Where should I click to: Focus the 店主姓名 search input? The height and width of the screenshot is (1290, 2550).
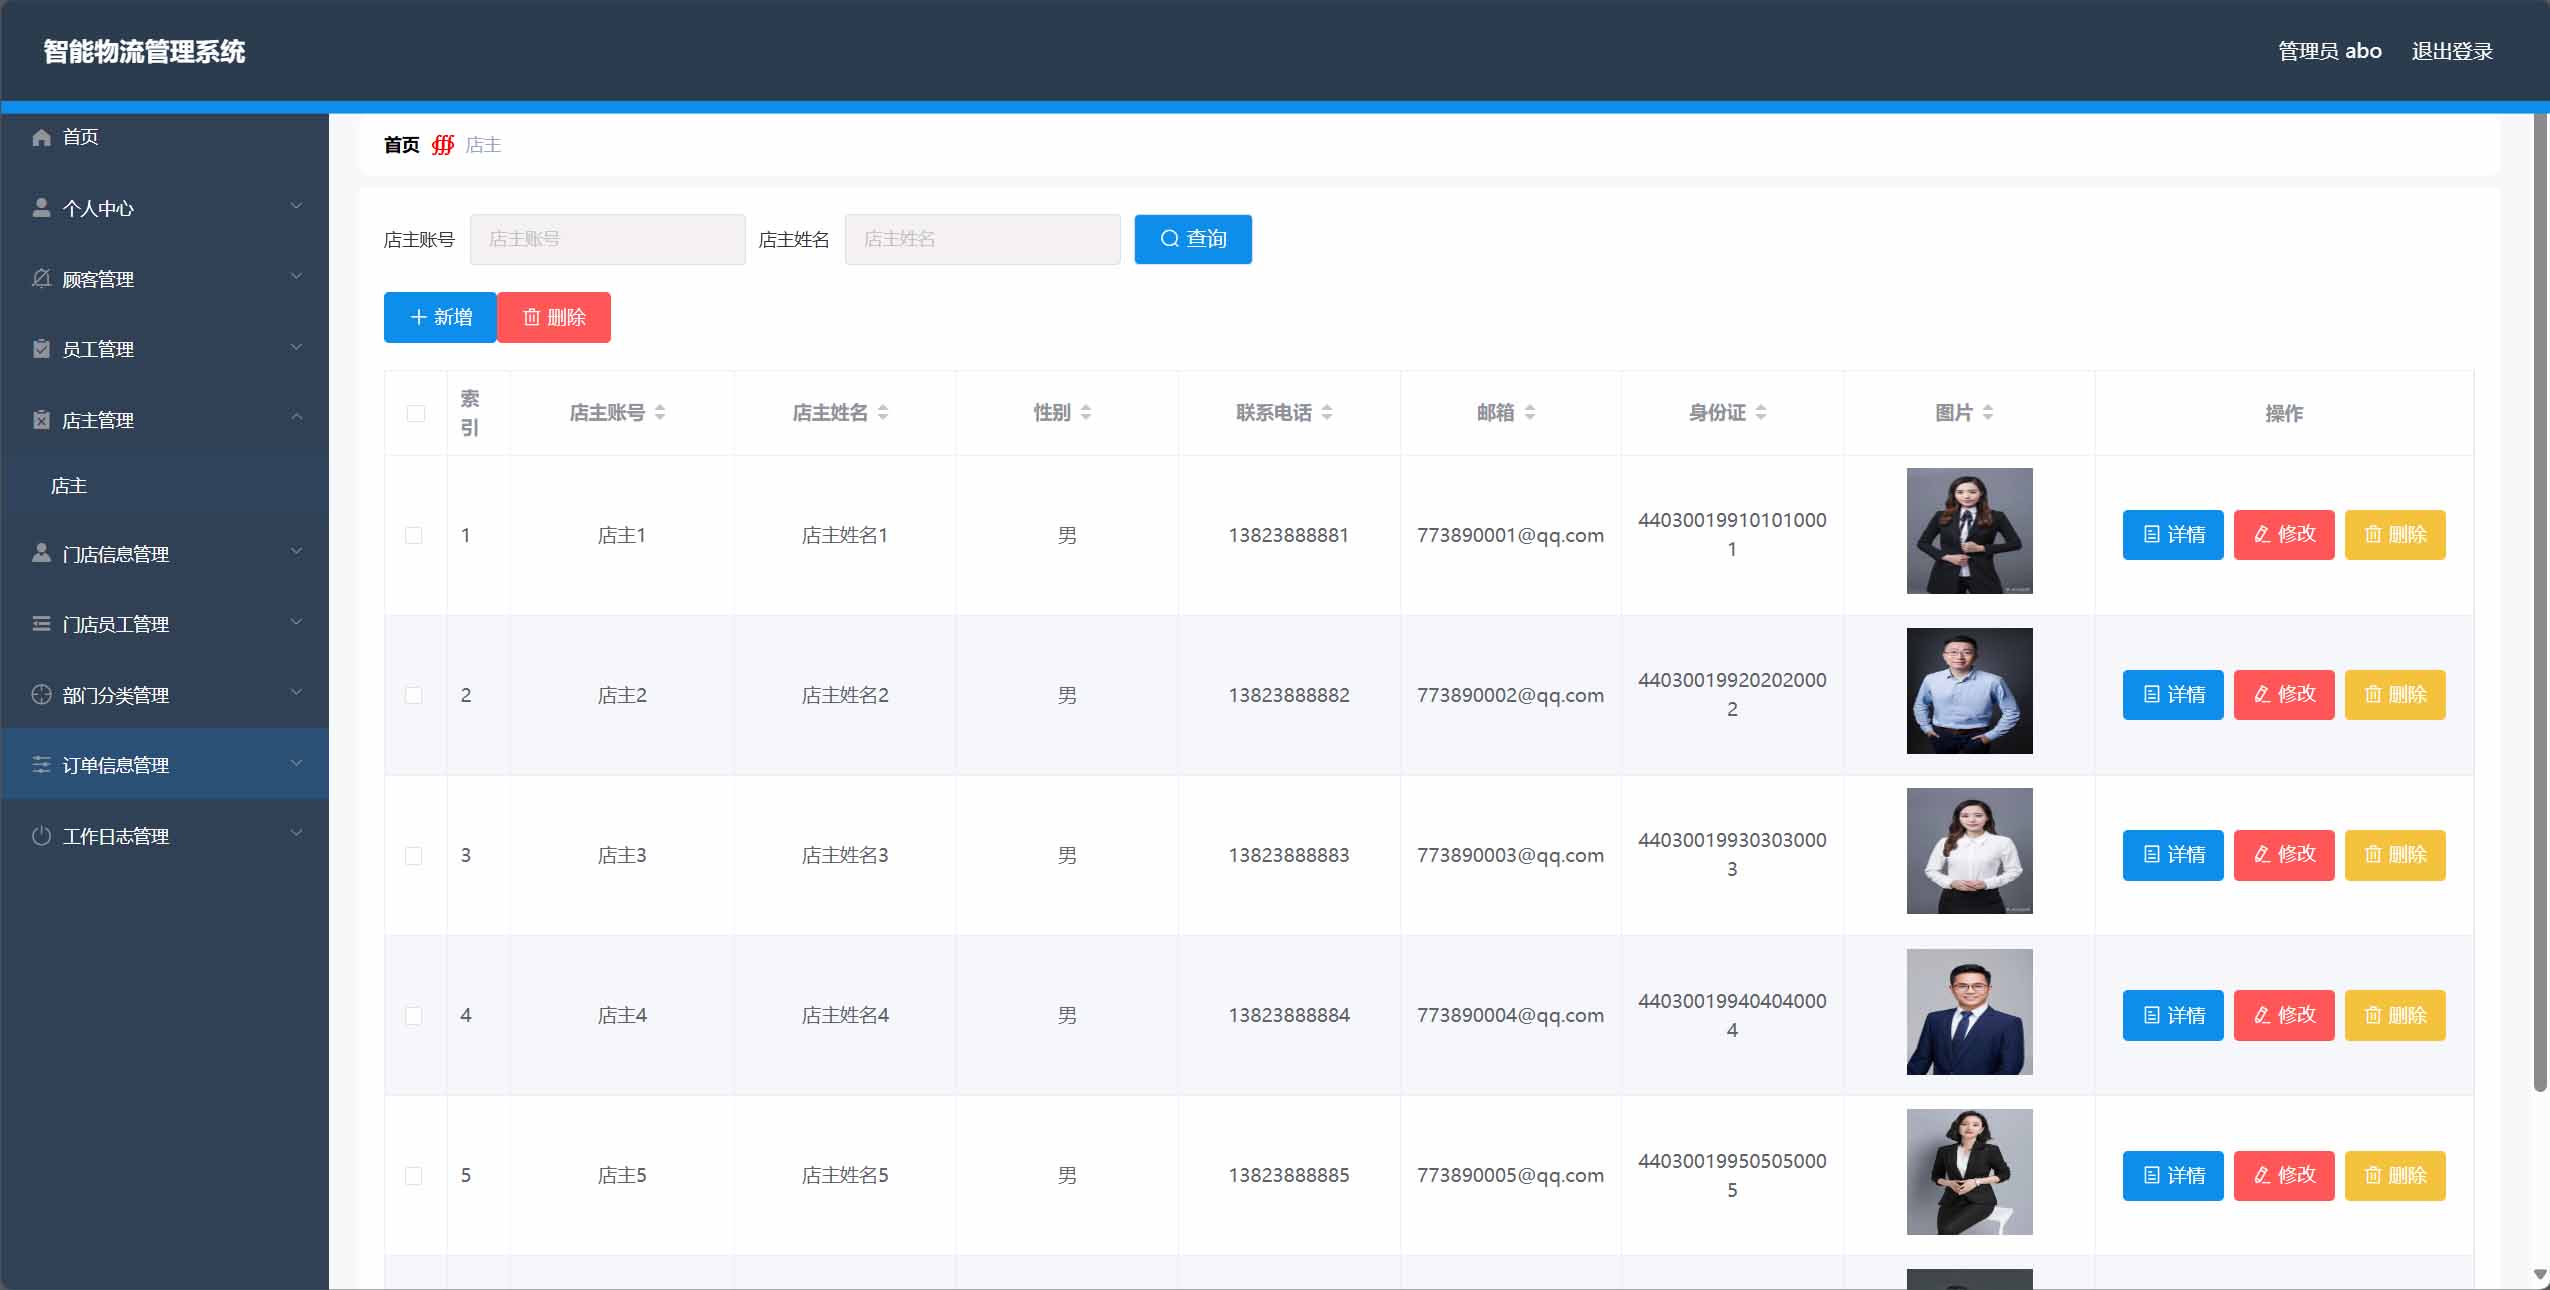(x=983, y=239)
